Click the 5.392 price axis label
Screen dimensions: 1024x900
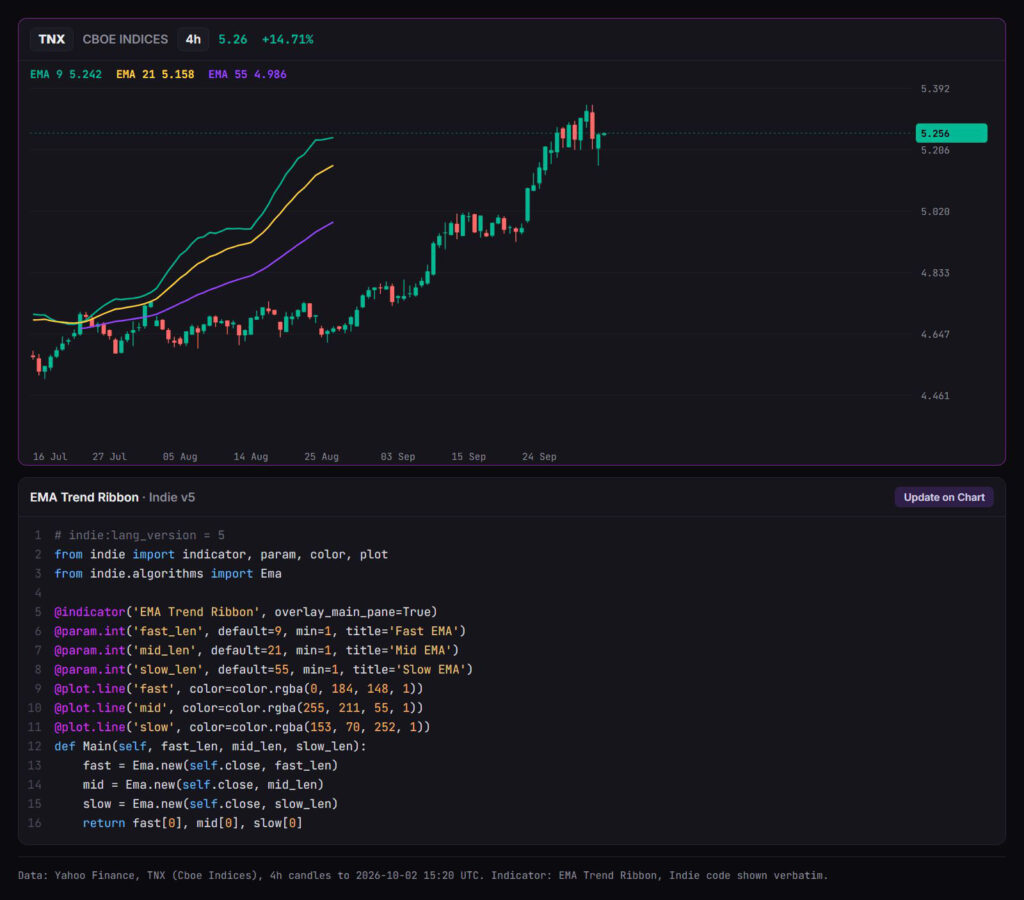coord(935,89)
